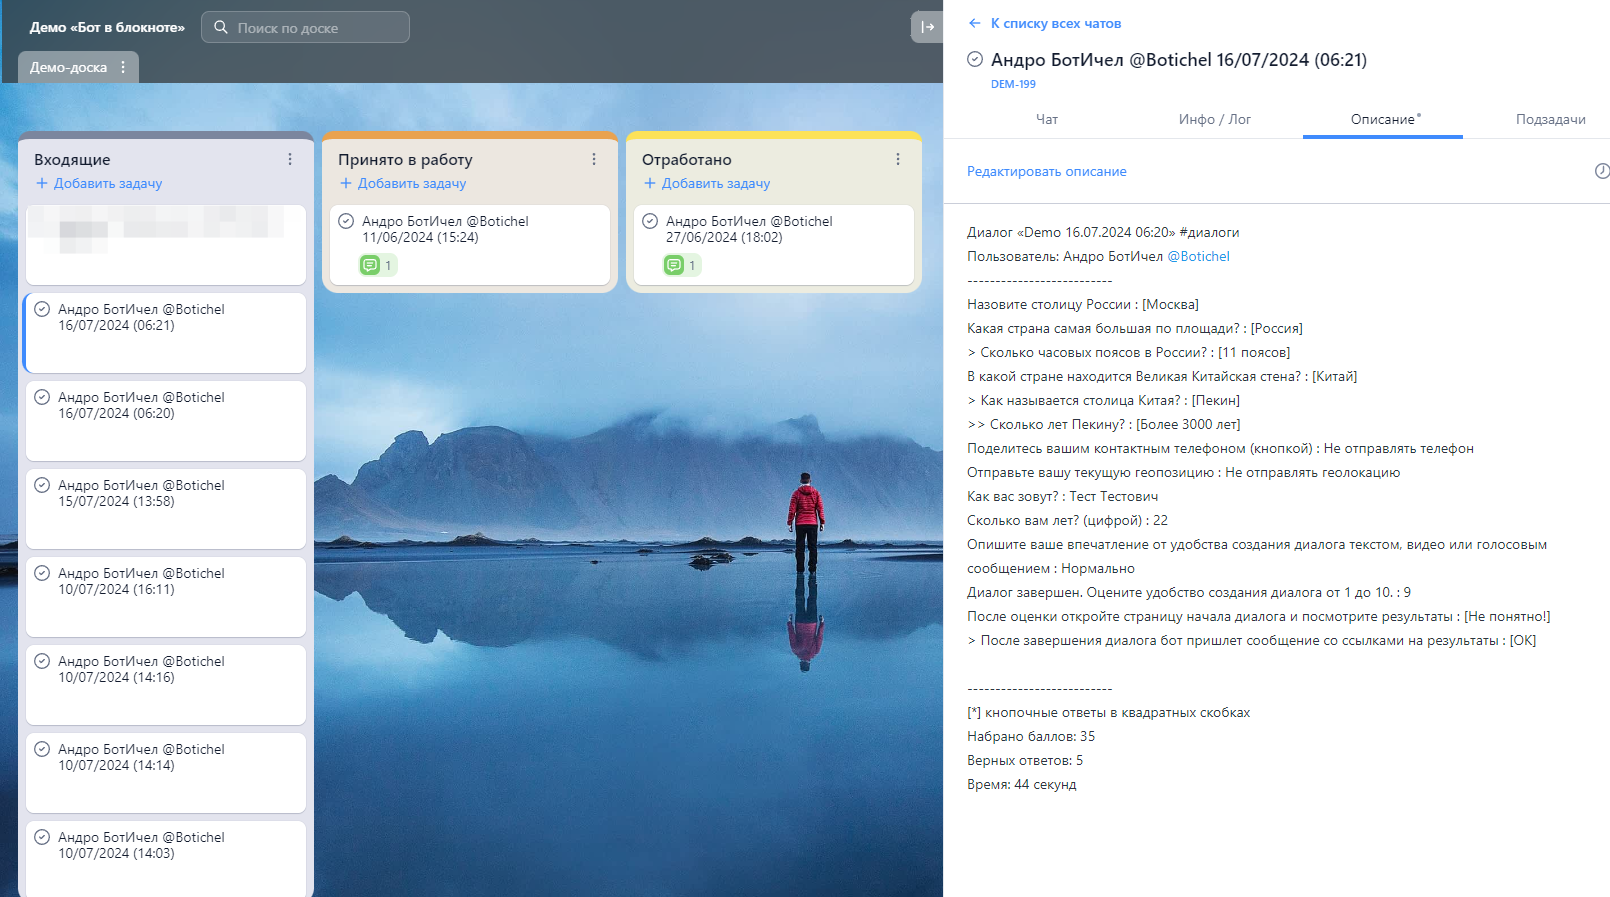Open task card dated 10/07/2024 (16:11)

pyautogui.click(x=166, y=597)
